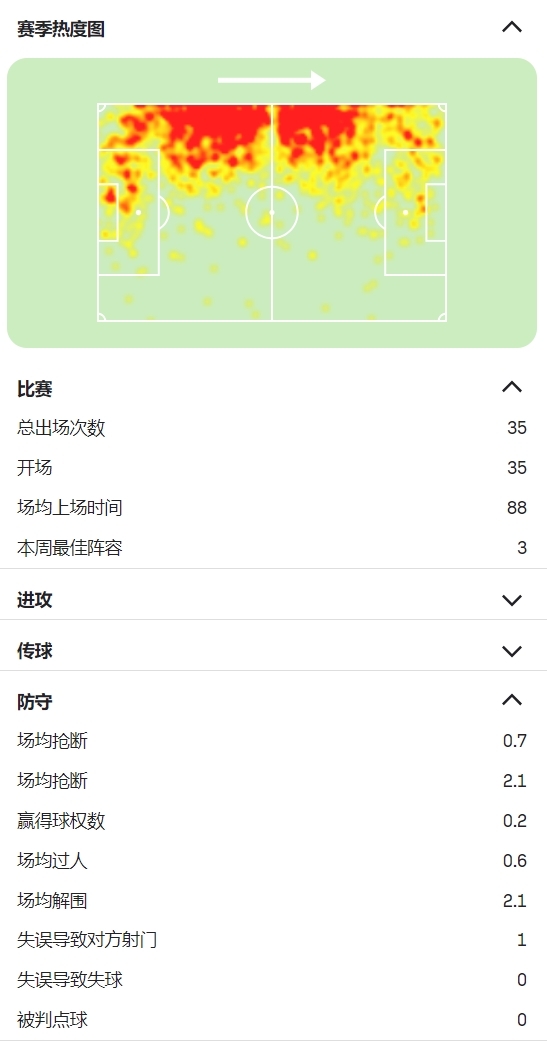Click the 总出场次数 stat row
This screenshot has width=547, height=1042.
pos(273,428)
